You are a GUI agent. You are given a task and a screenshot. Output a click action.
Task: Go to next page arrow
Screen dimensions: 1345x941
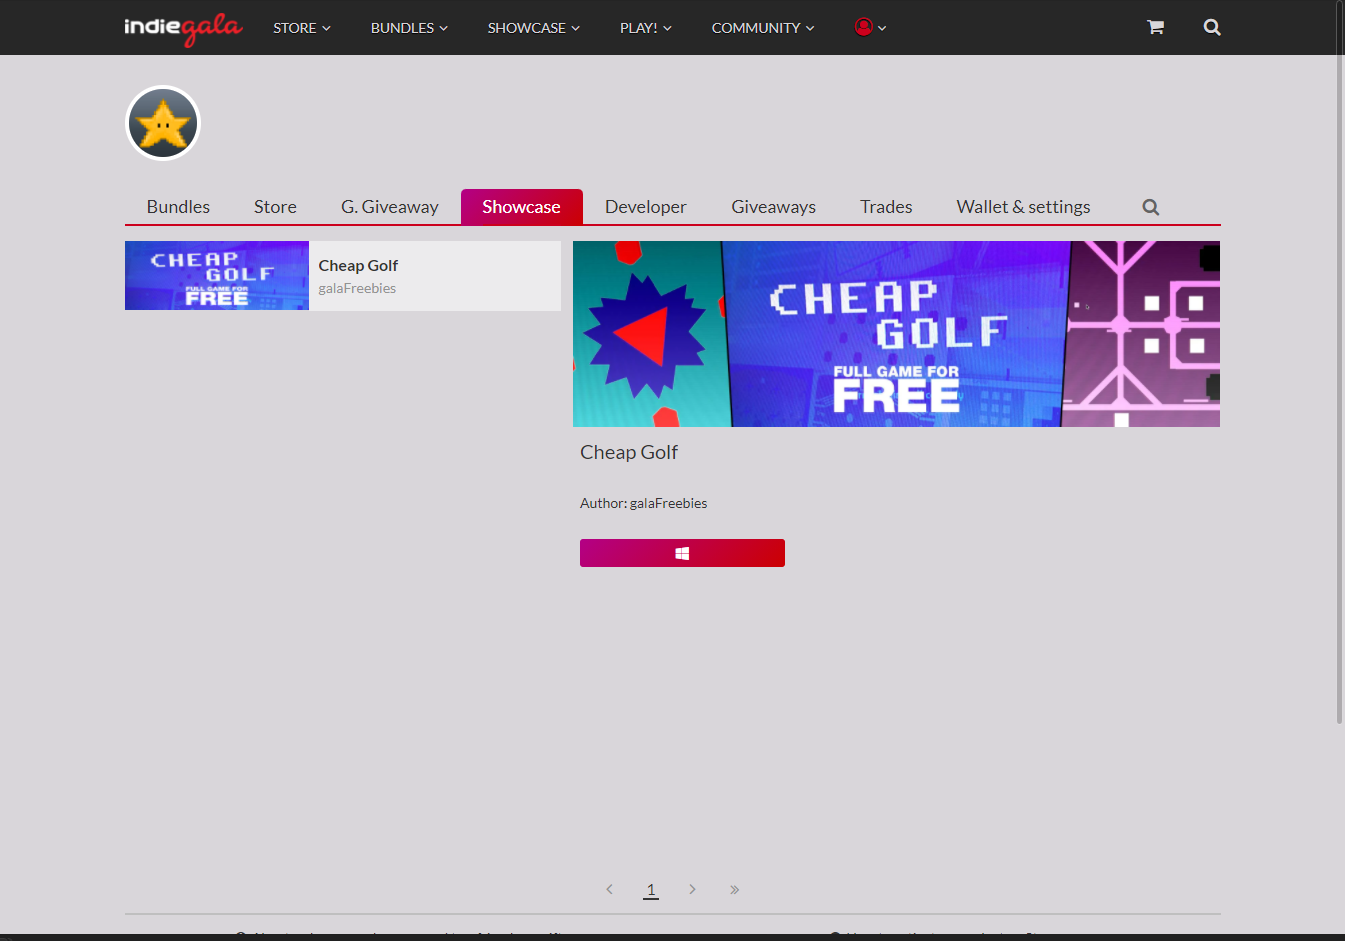692,889
